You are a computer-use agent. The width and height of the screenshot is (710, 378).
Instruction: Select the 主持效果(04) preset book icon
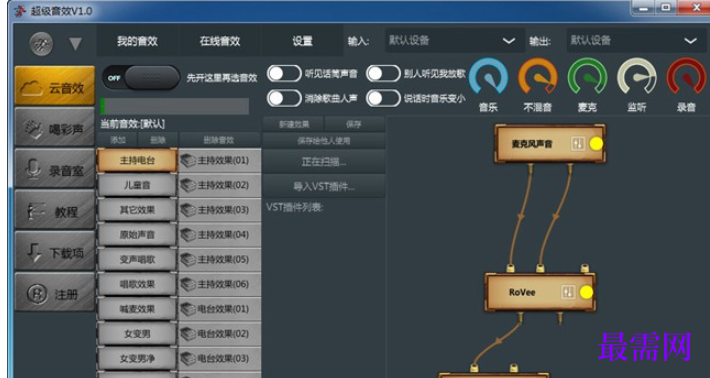(188, 234)
